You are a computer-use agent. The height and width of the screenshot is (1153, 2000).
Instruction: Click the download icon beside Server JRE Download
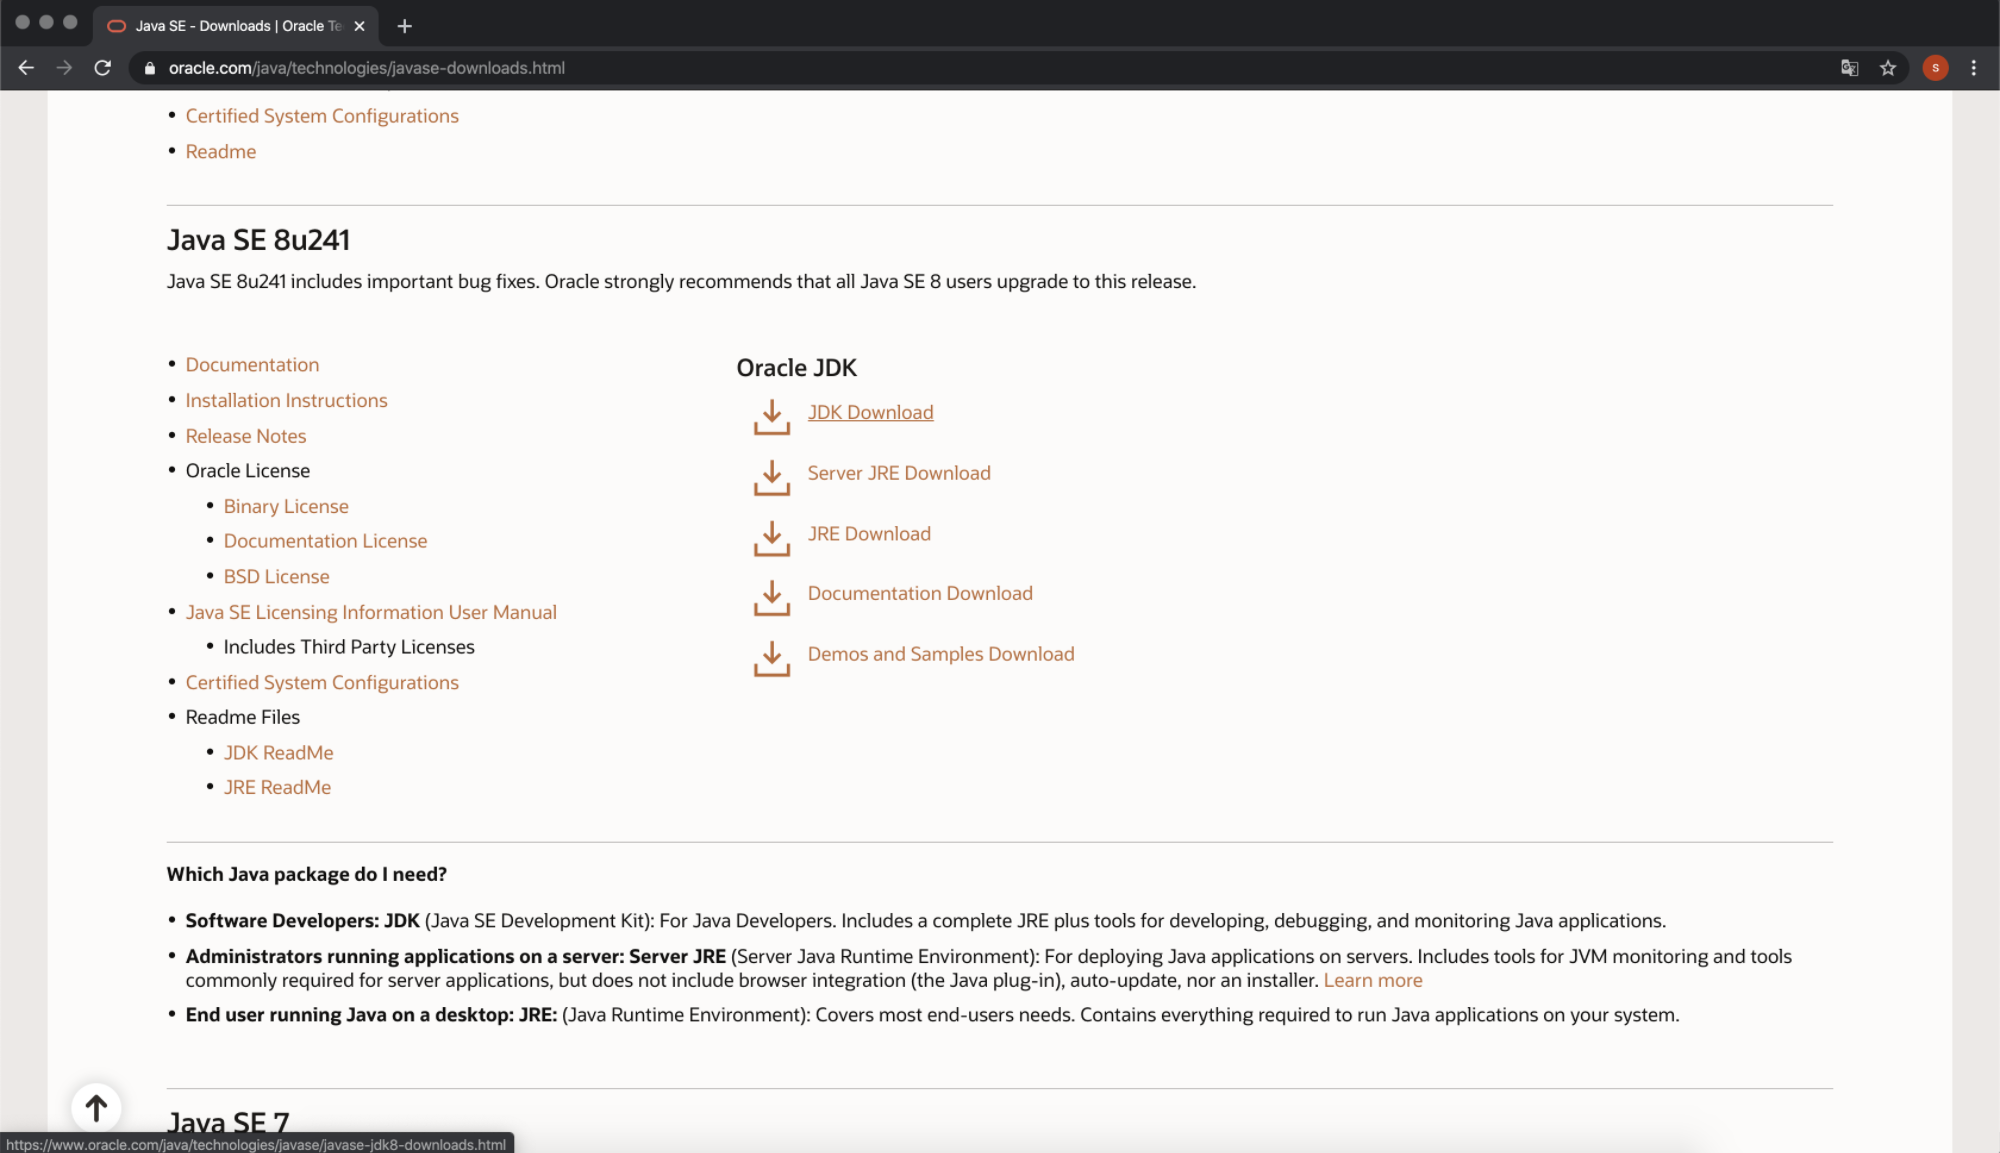pos(771,477)
